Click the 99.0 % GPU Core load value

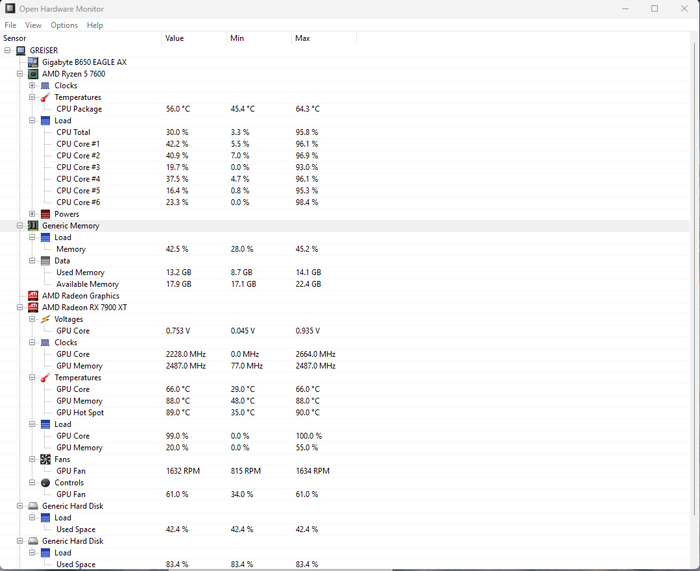[177, 436]
